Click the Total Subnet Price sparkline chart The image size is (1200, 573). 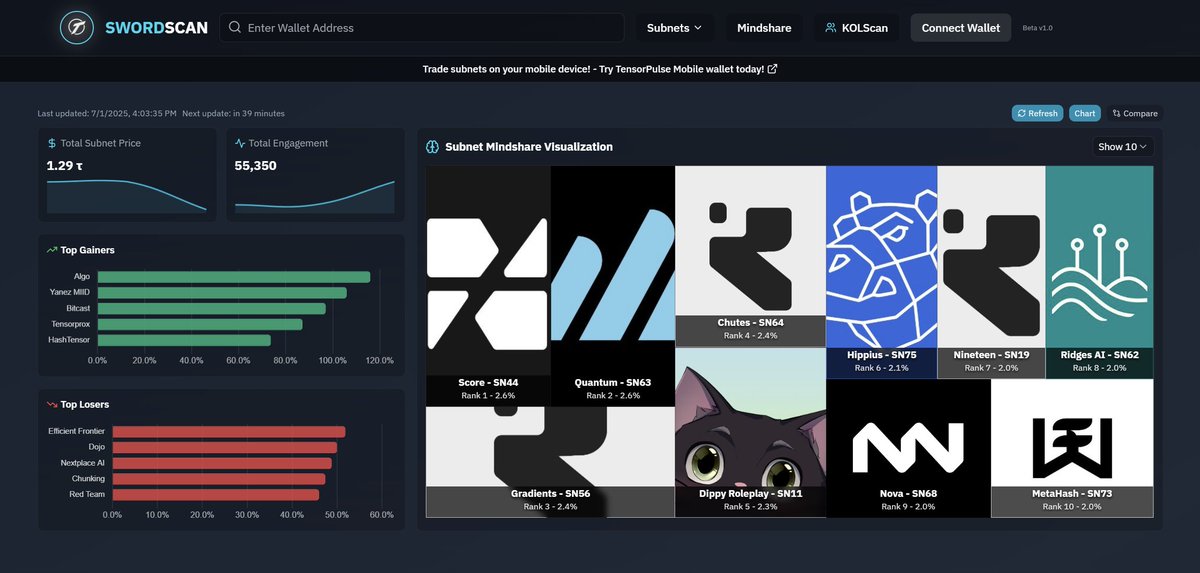point(127,196)
